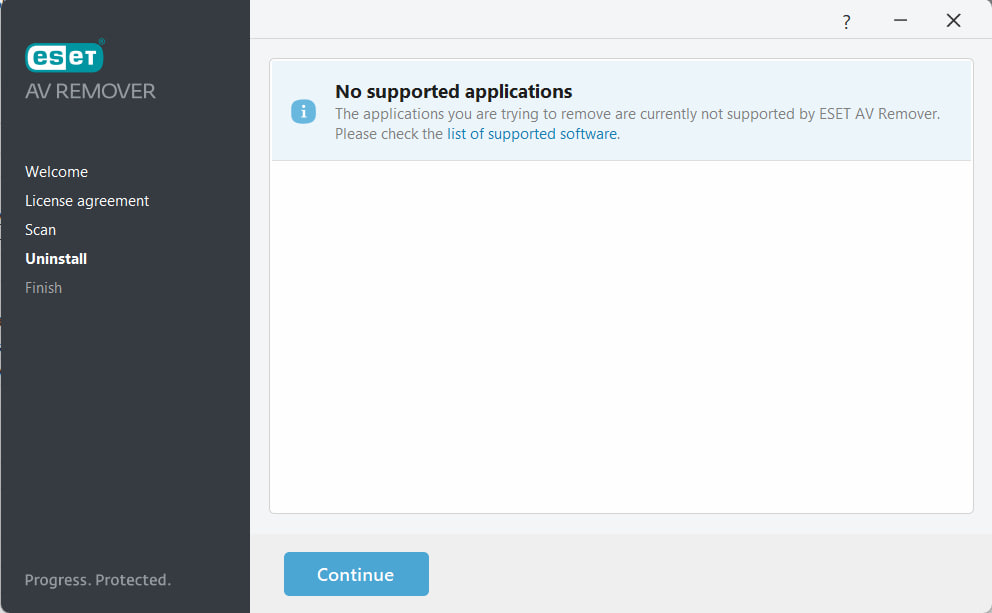Select the Finish step in the sidebar

[x=44, y=288]
